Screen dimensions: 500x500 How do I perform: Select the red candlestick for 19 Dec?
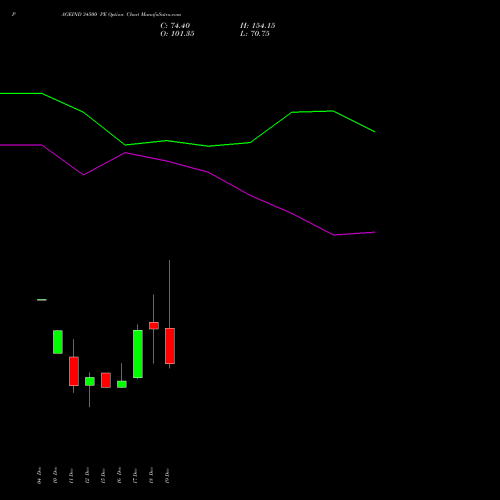click(170, 346)
